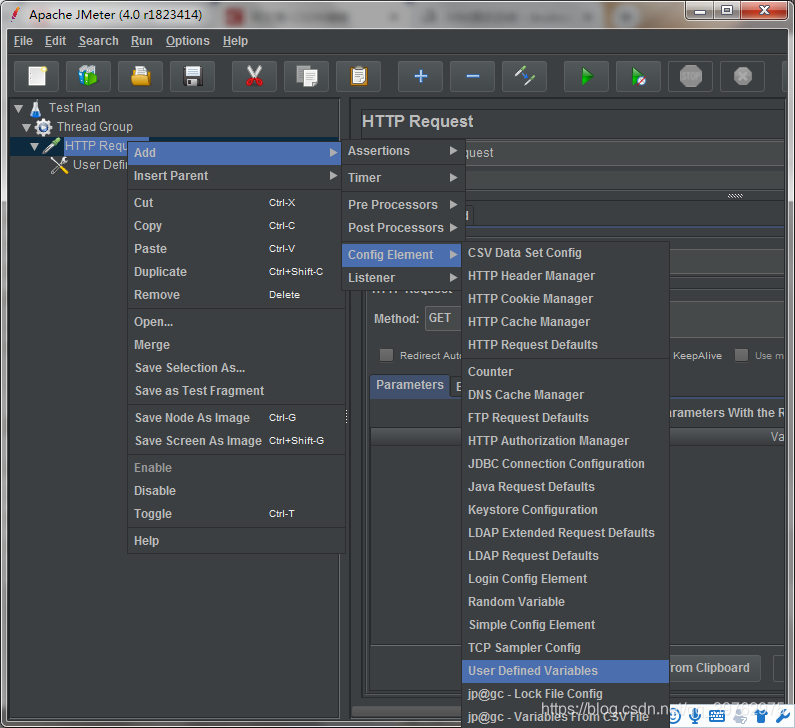
Task: Expand the Insert Parent submenu
Action: point(234,176)
